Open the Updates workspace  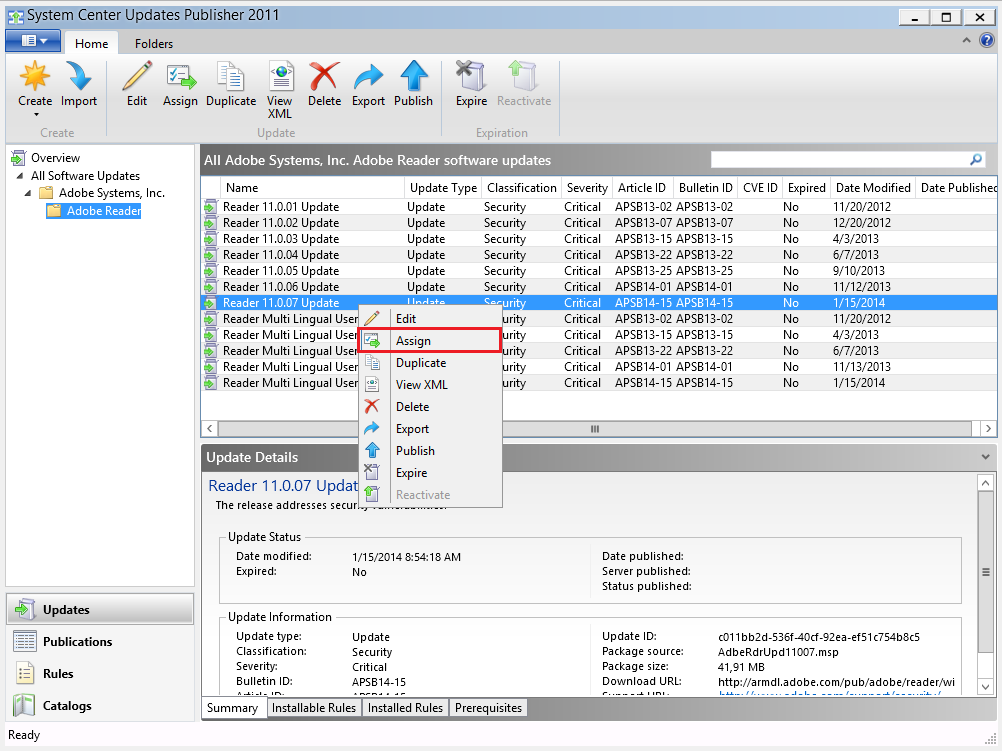(100, 609)
